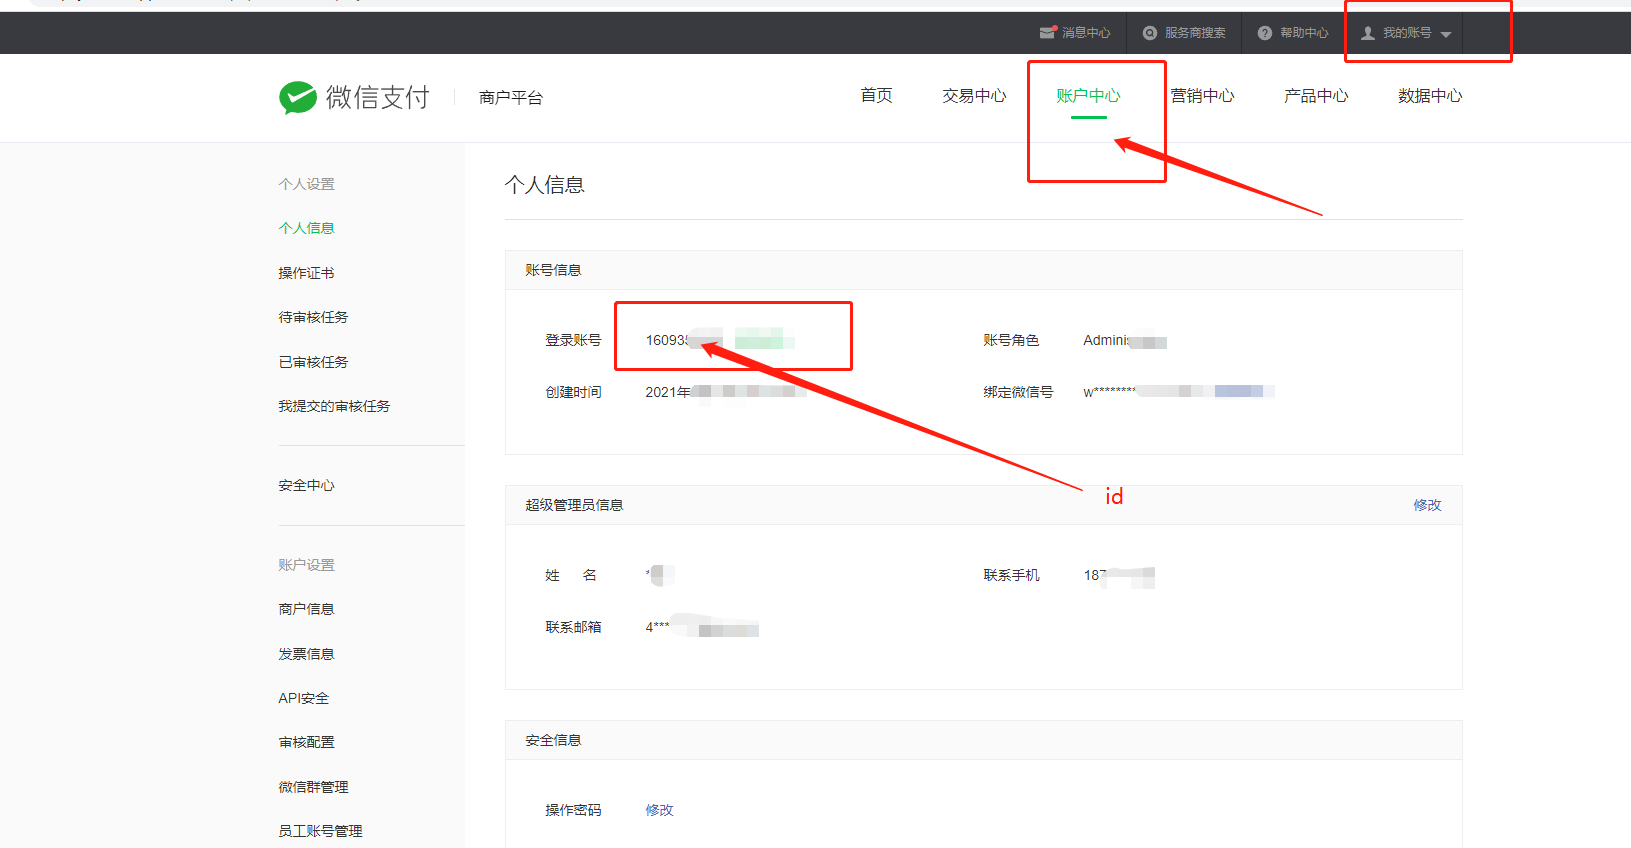Image resolution: width=1631 pixels, height=848 pixels.
Task: Open 我提交的审核任务 in the sidebar
Action: coord(334,406)
